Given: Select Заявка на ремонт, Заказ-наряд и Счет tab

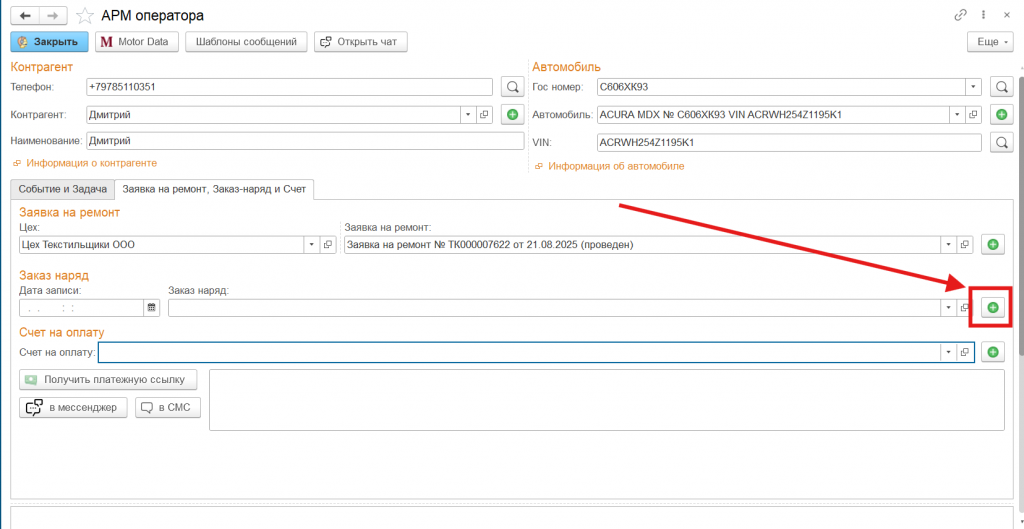Looking at the screenshot, I should 215,188.
